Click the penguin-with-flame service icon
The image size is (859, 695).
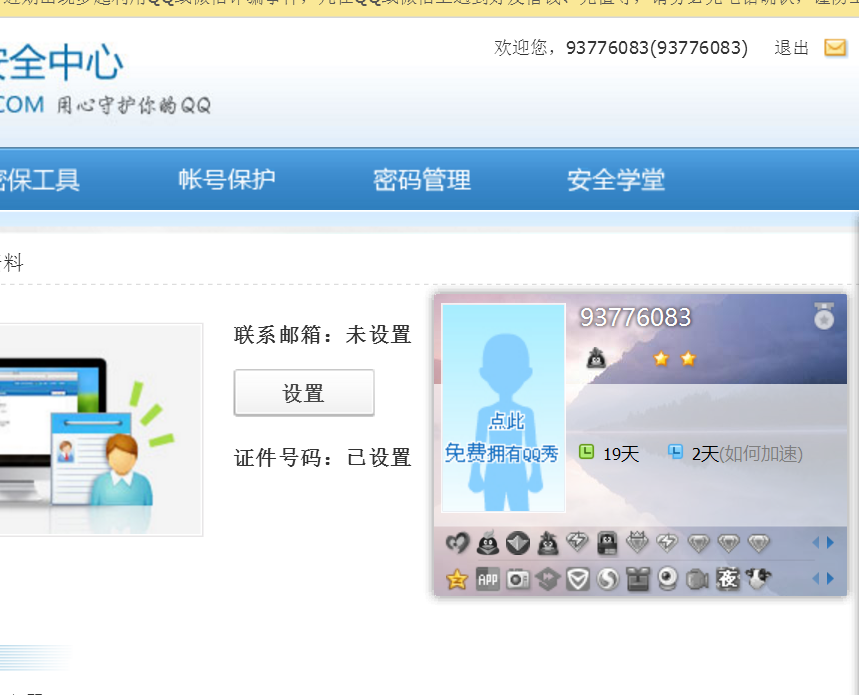(x=488, y=543)
